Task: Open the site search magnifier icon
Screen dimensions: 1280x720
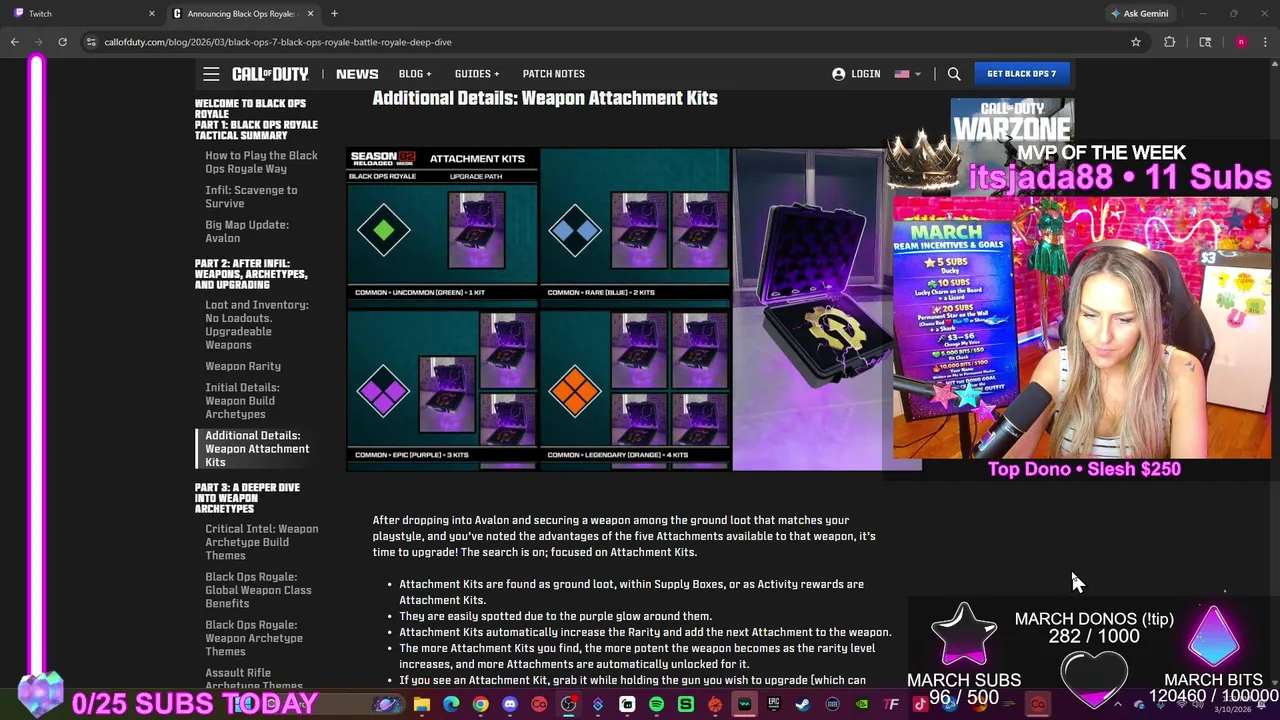Action: 954,74
